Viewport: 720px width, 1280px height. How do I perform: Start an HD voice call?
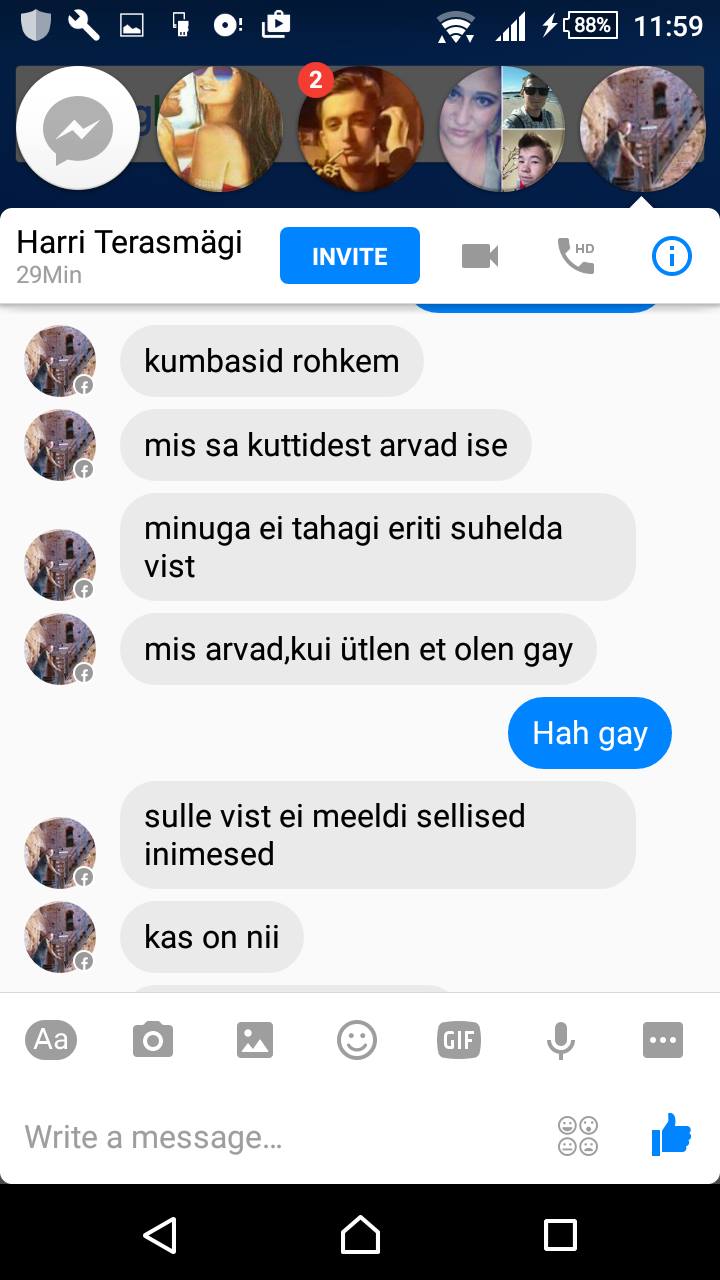[x=575, y=256]
